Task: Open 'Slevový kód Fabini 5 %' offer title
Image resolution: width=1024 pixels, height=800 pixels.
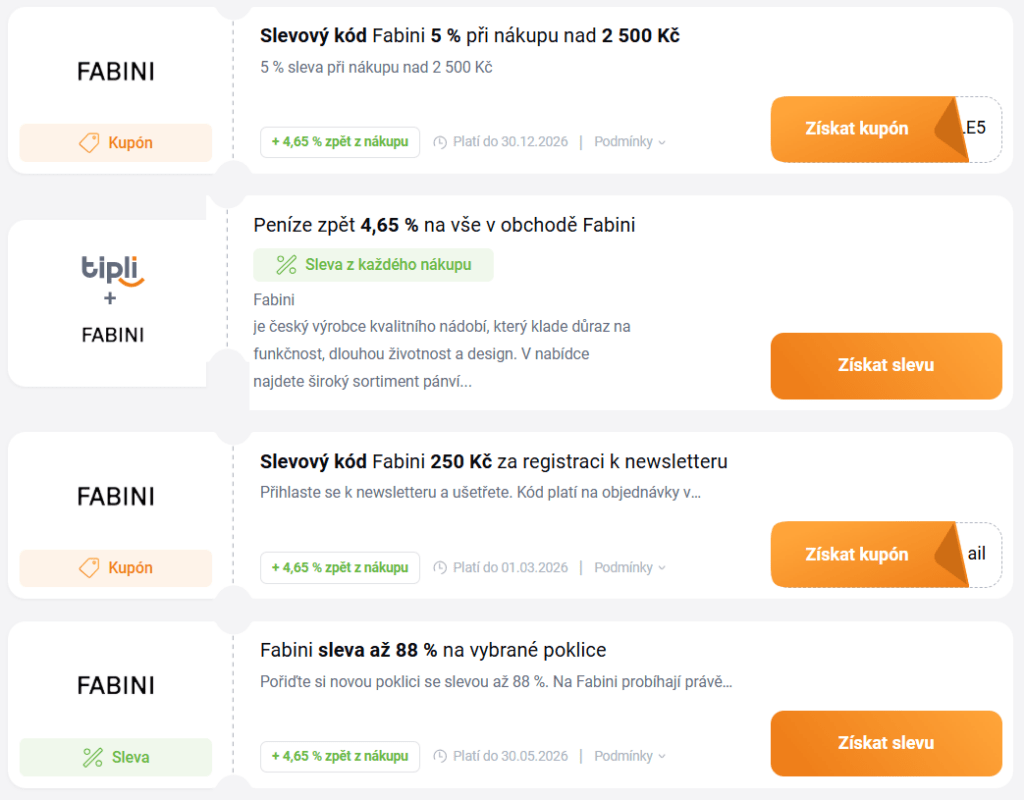Action: click(x=470, y=36)
